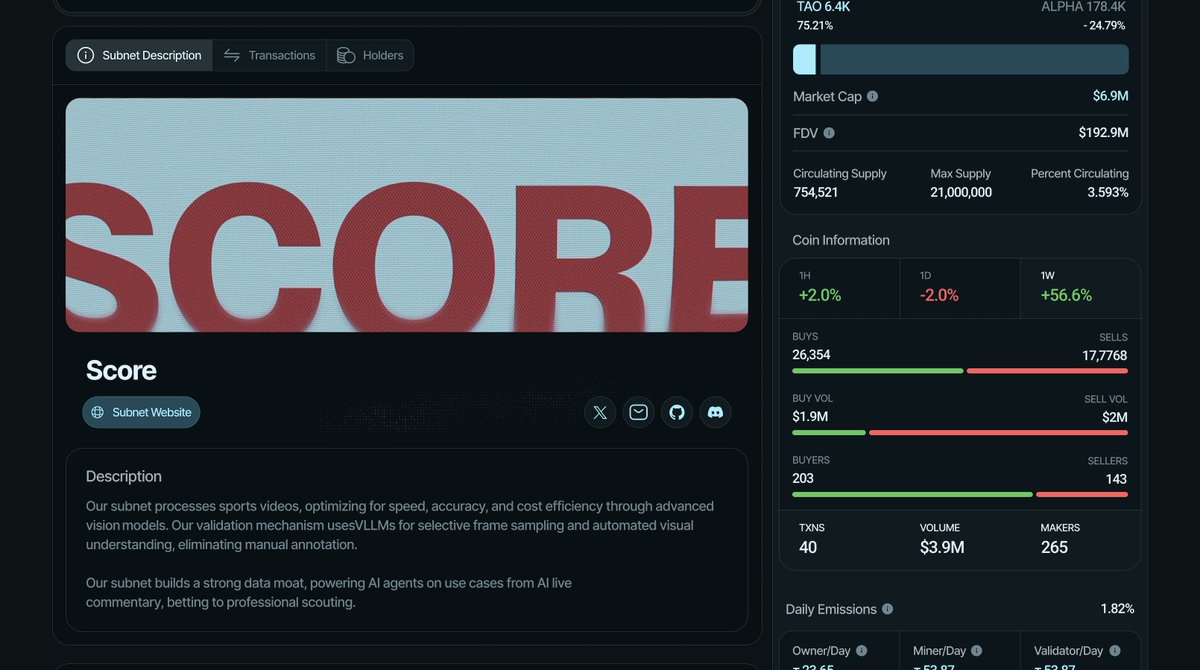Click the Validator/Day info icon
Image resolution: width=1200 pixels, height=670 pixels.
(x=1113, y=651)
